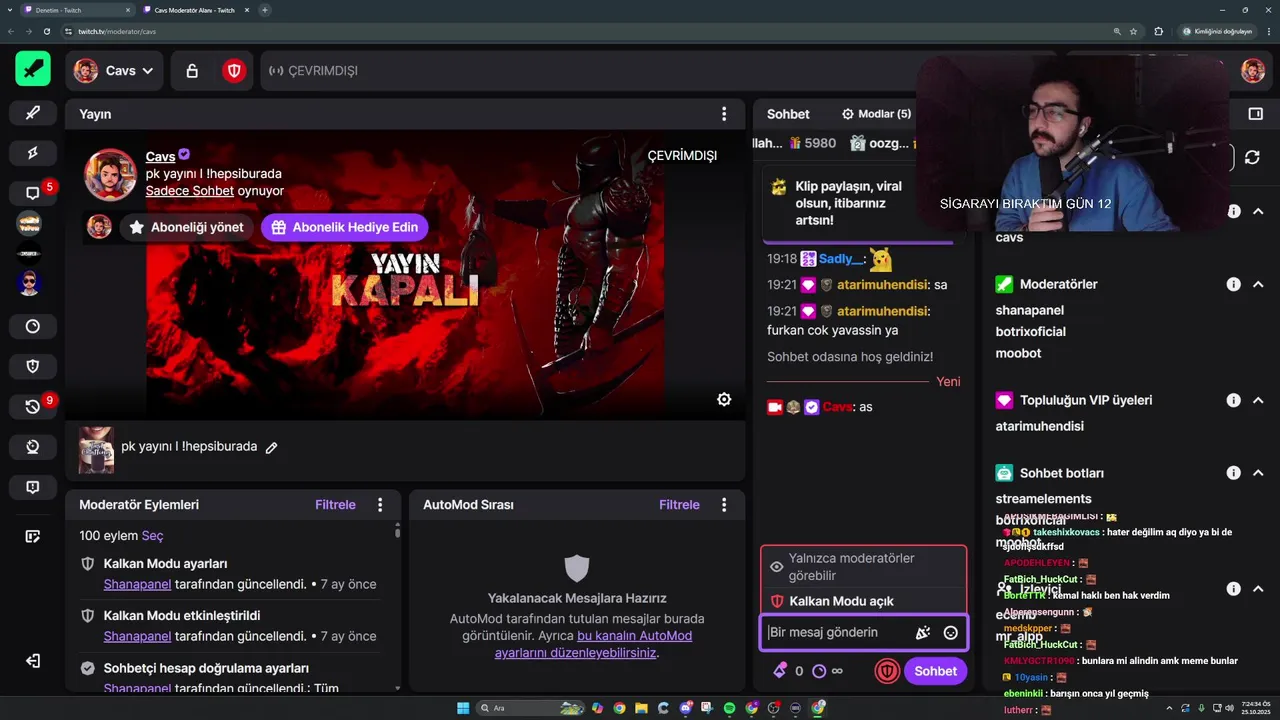Open the webcam-style sidebar icon
1280x720 pixels.
32,447
